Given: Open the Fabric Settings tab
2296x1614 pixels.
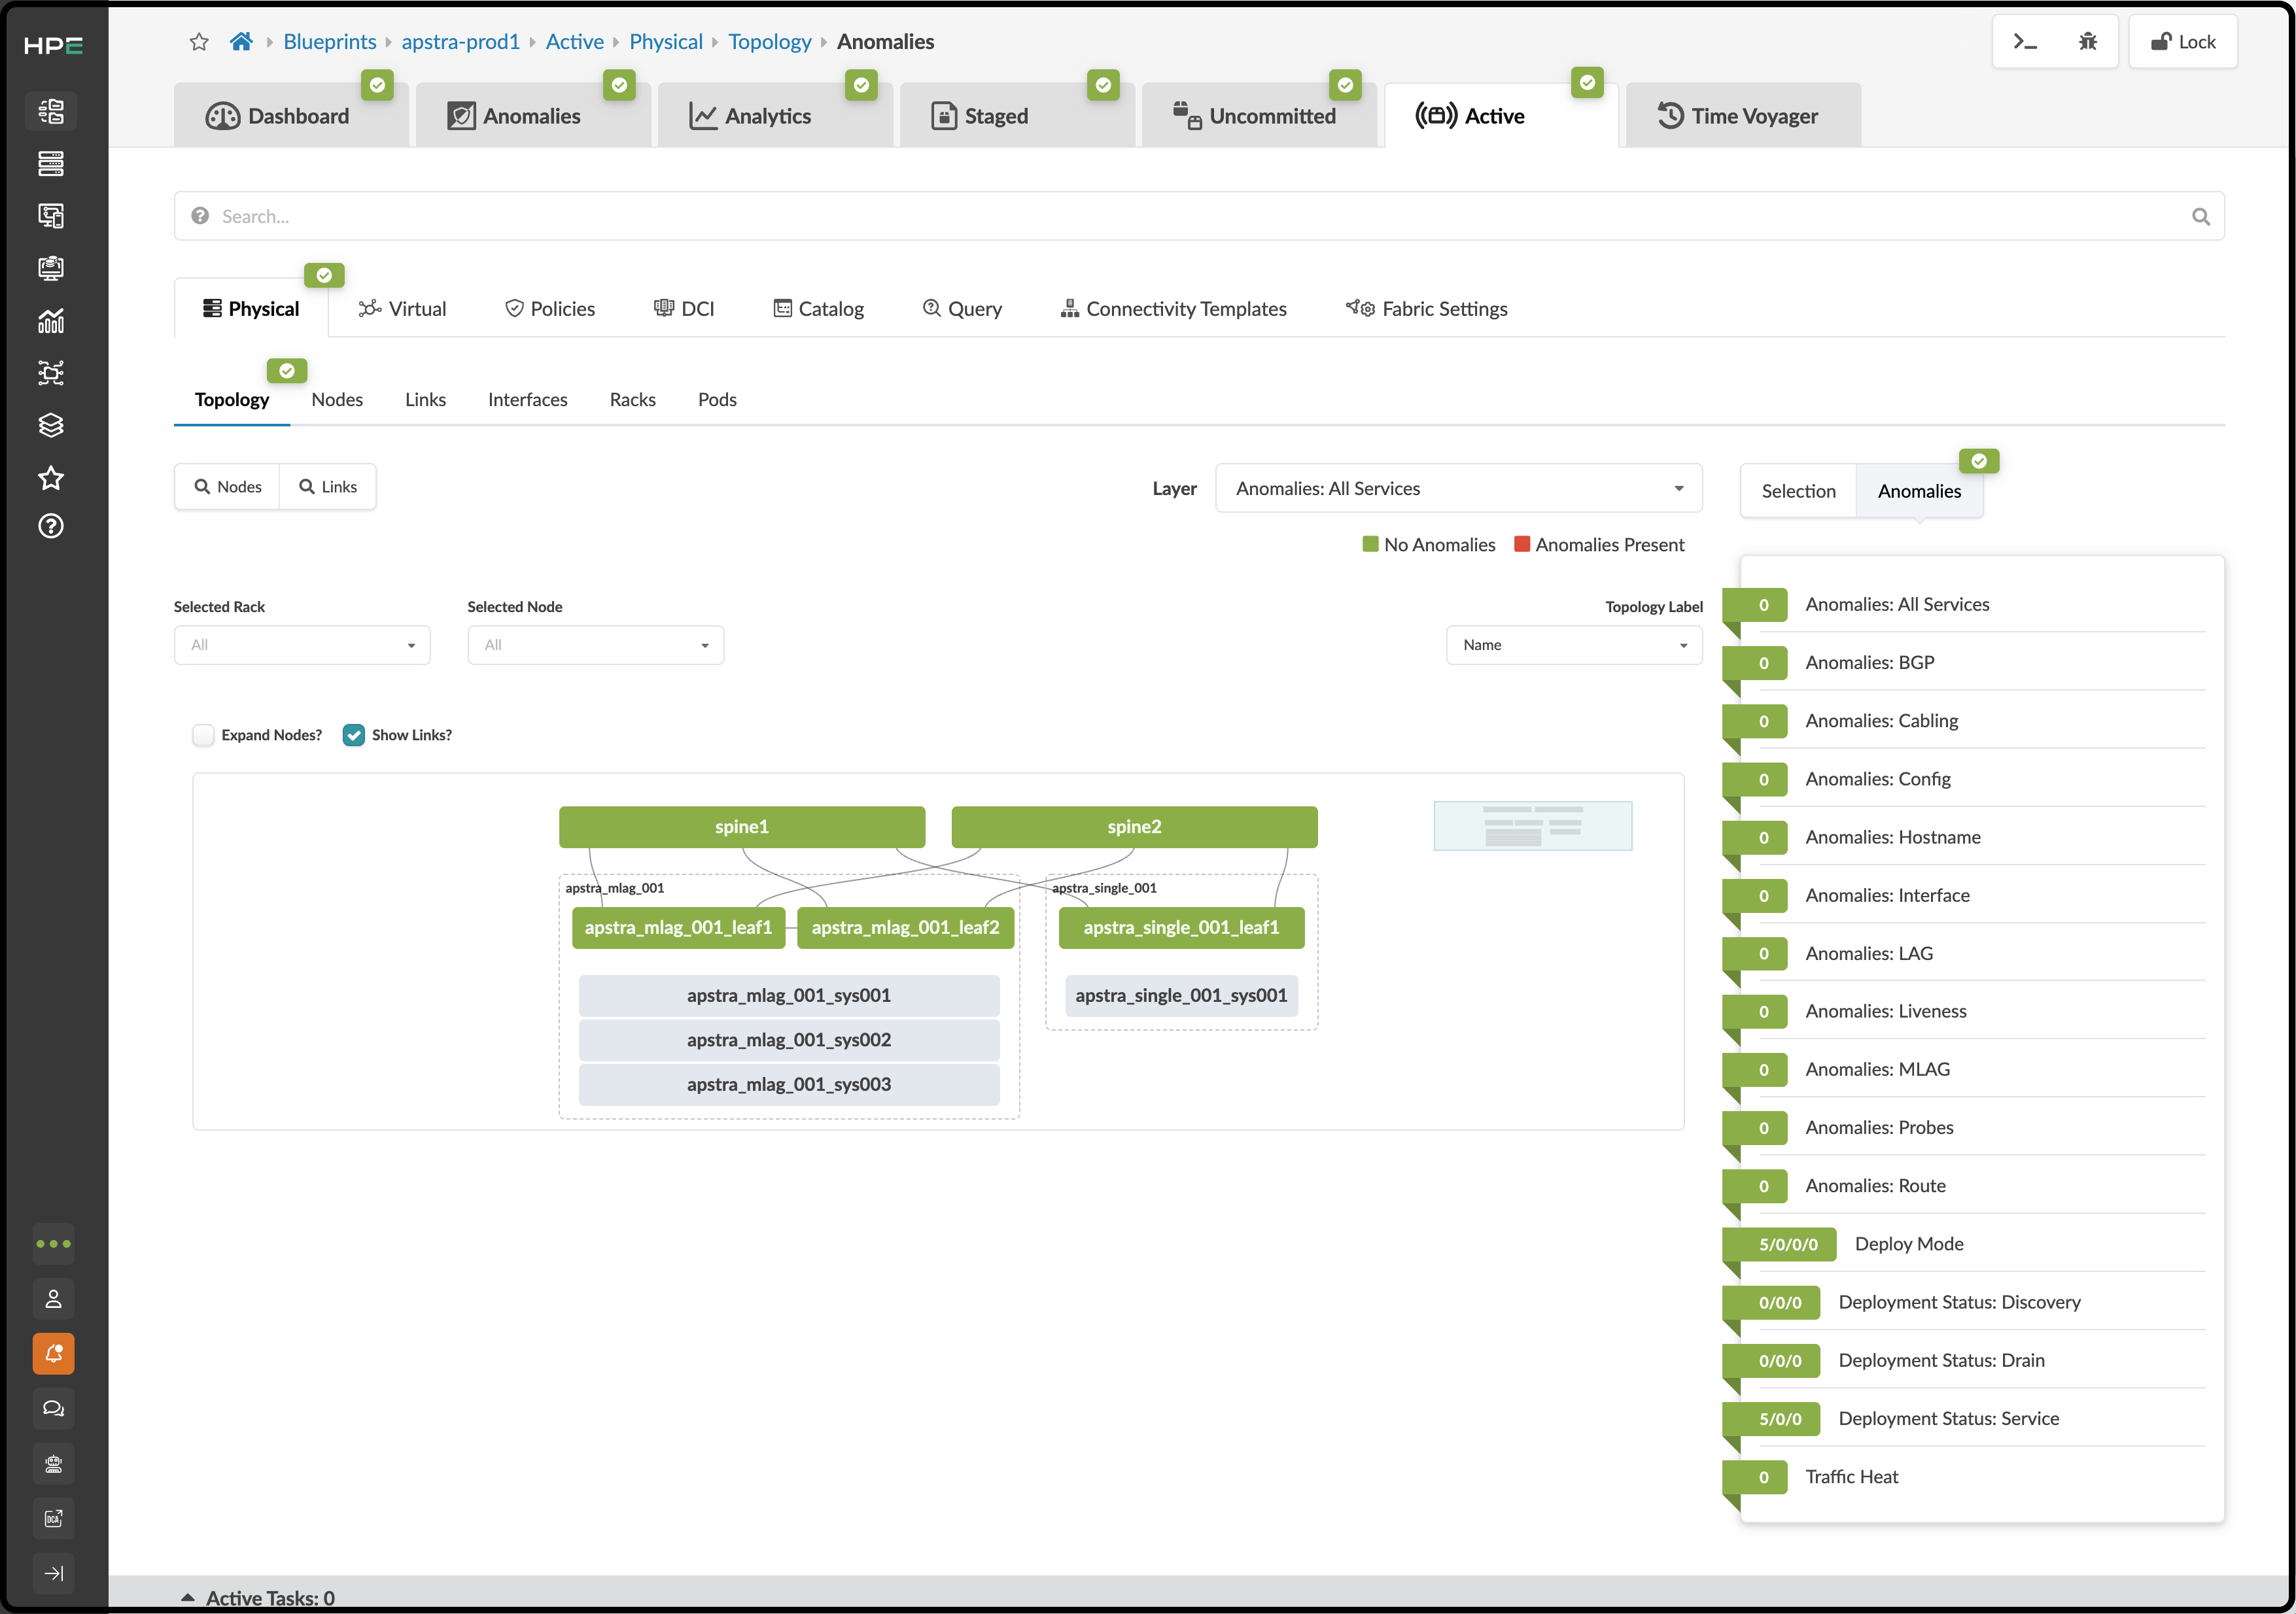Looking at the screenshot, I should pos(1426,309).
